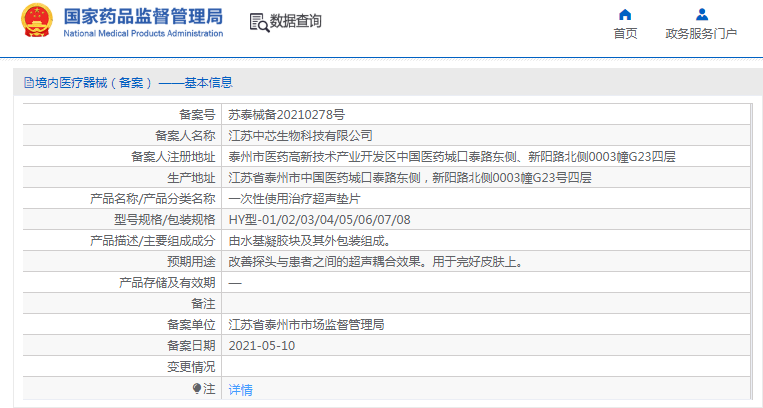The width and height of the screenshot is (763, 408).
Task: Select the filing date 2021-05-10
Action: 262,346
